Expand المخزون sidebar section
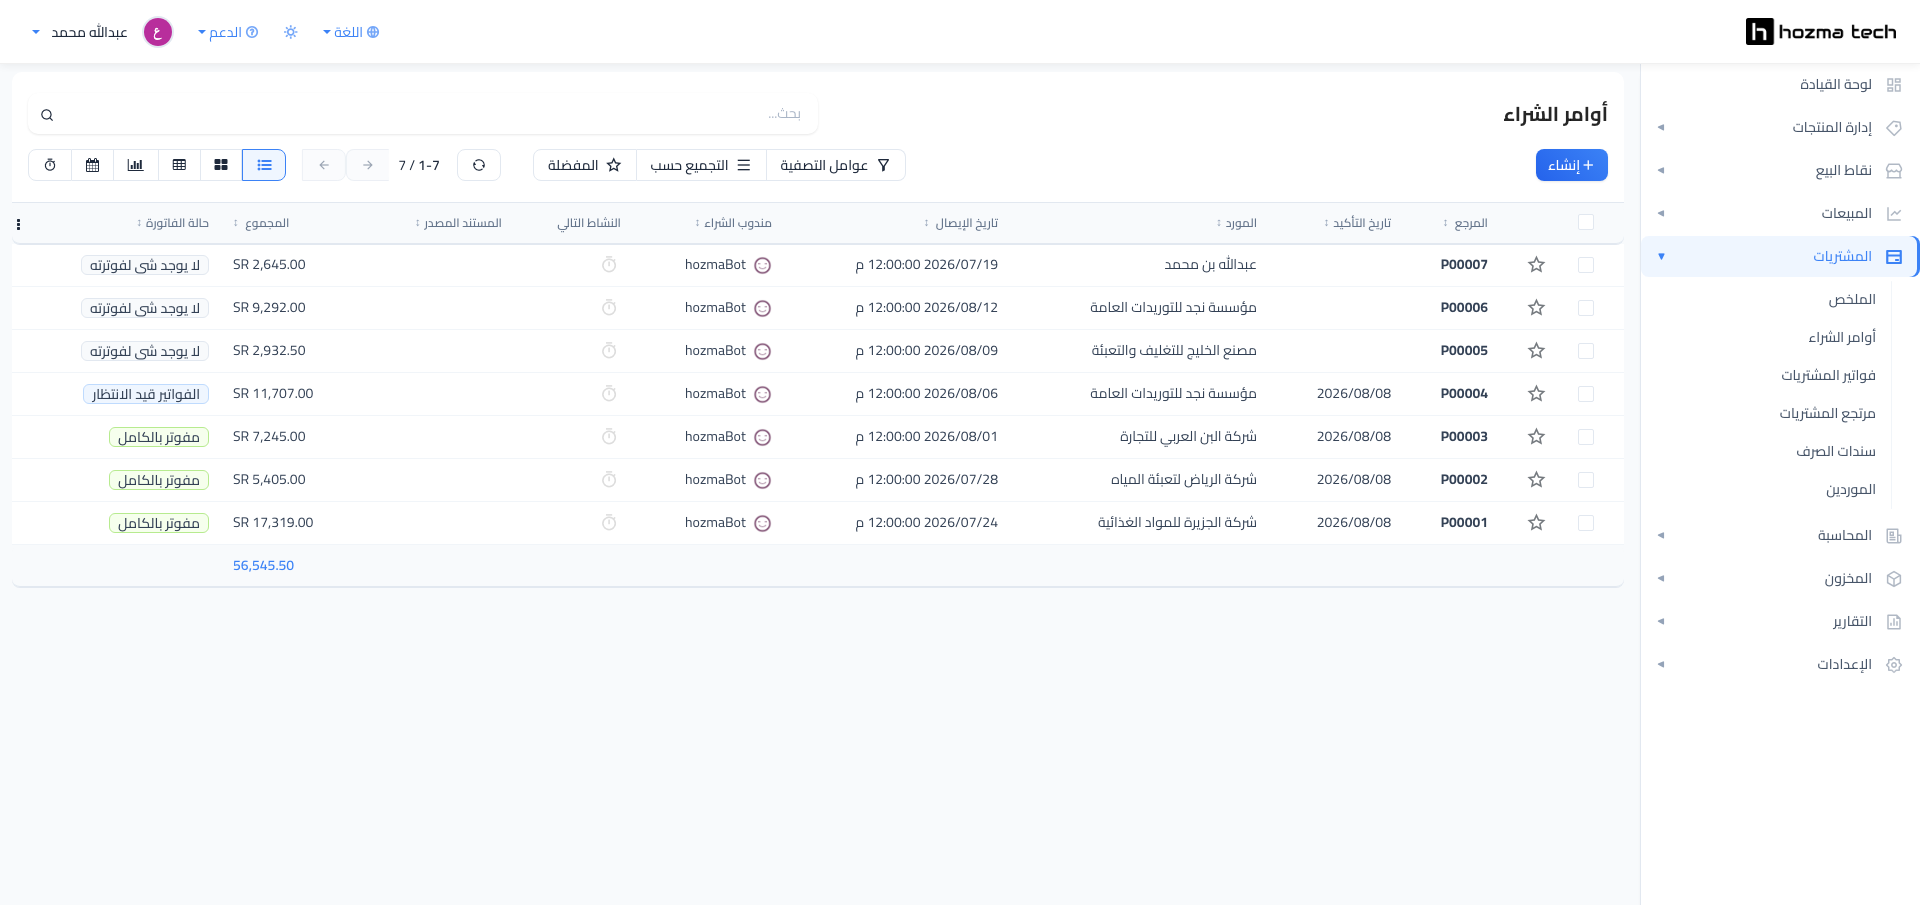The height and width of the screenshot is (905, 1920). (1780, 578)
